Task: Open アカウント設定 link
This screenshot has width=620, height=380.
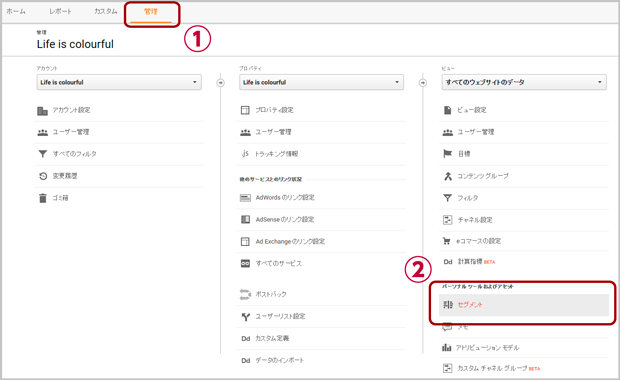Action: pos(72,110)
